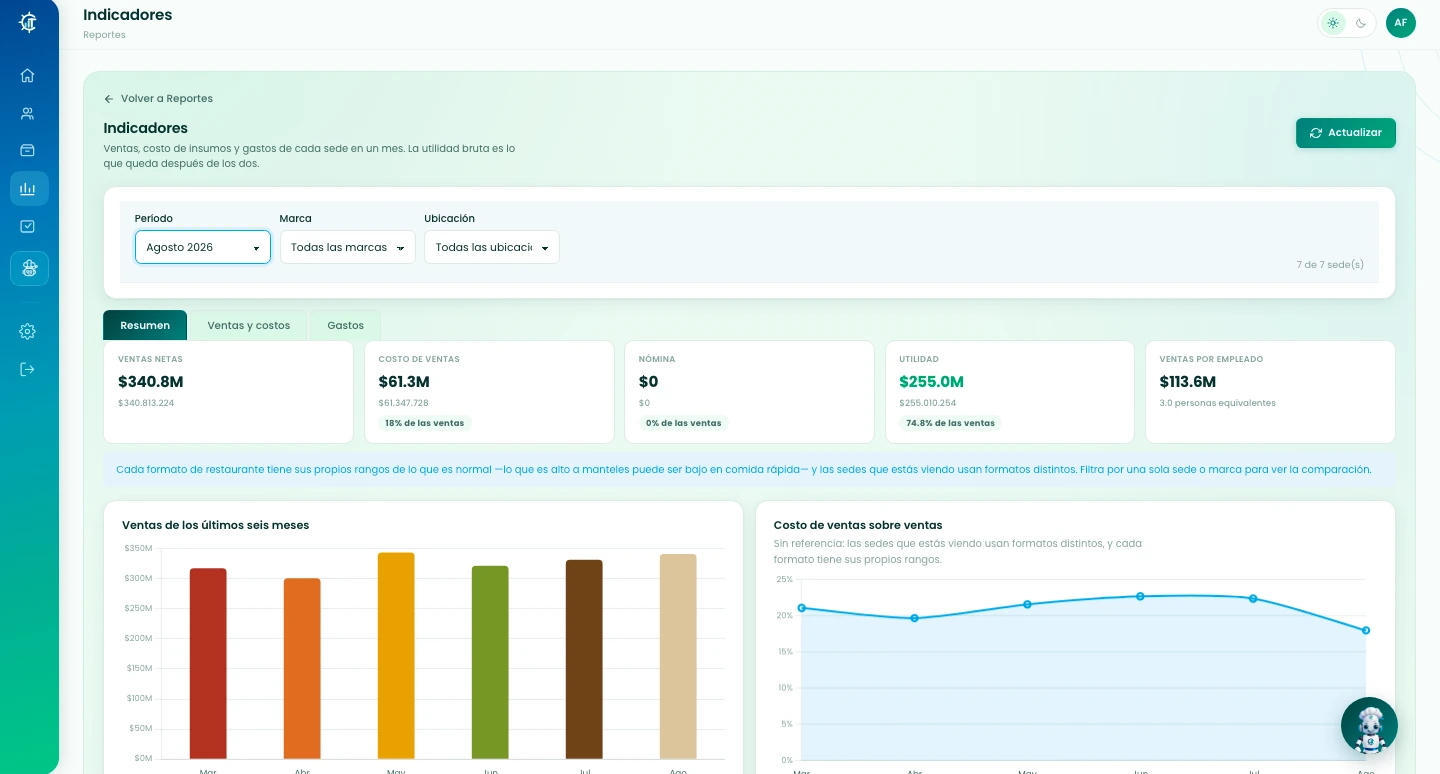The image size is (1440, 774).
Task: Click the Ventas por Empleado $113.6M value
Action: [1188, 381]
